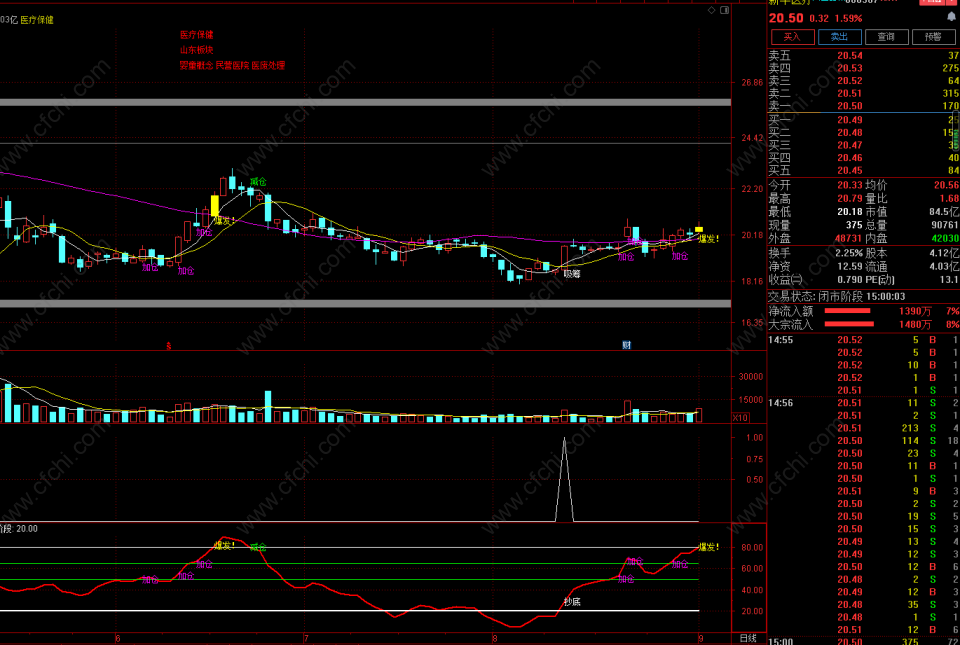Click the 均价 20.56 value

(x=947, y=185)
